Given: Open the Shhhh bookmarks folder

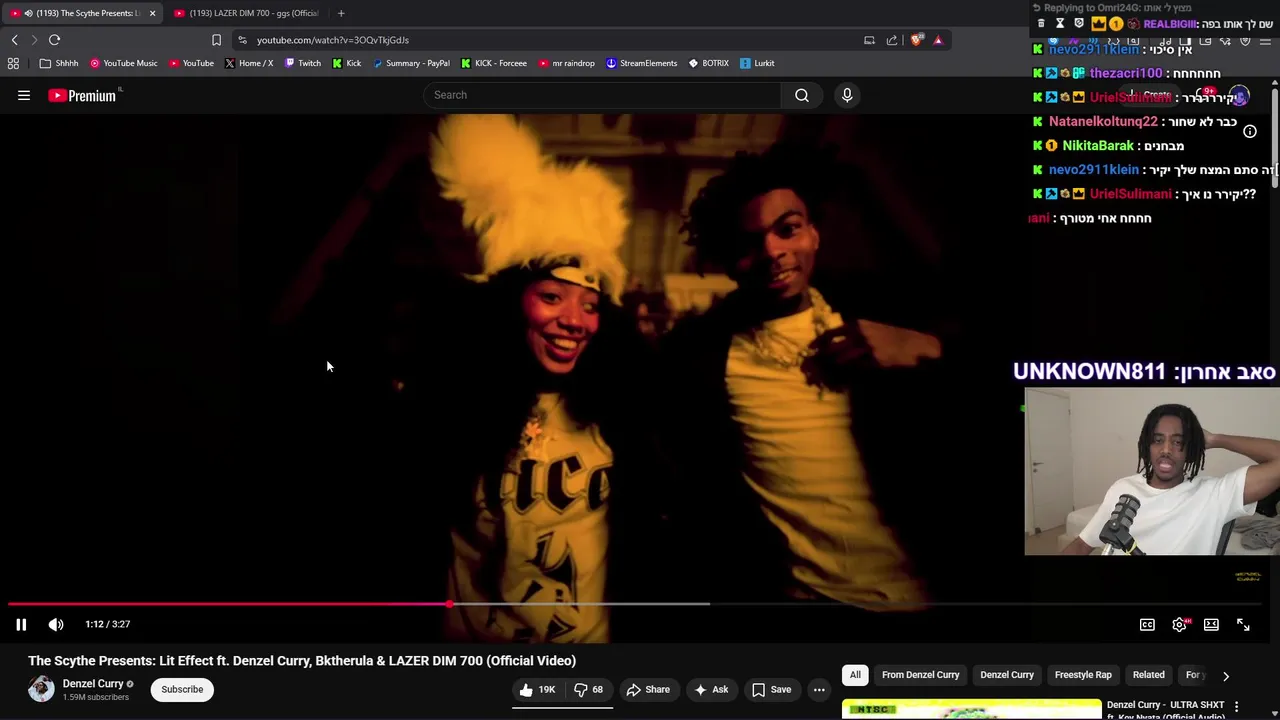Looking at the screenshot, I should [59, 63].
